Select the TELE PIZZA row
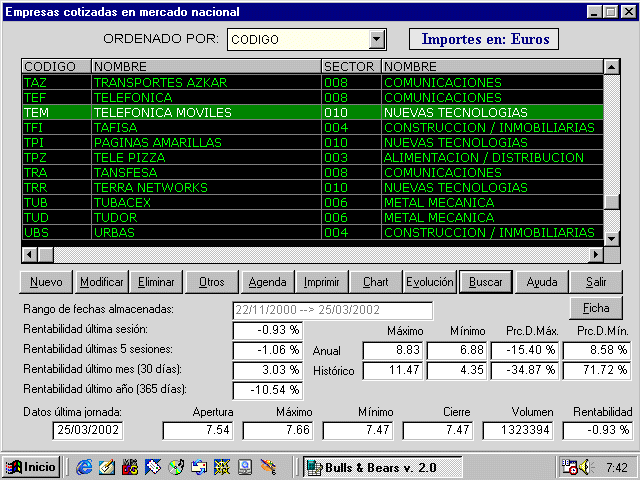Image resolution: width=640 pixels, height=480 pixels. [313, 158]
